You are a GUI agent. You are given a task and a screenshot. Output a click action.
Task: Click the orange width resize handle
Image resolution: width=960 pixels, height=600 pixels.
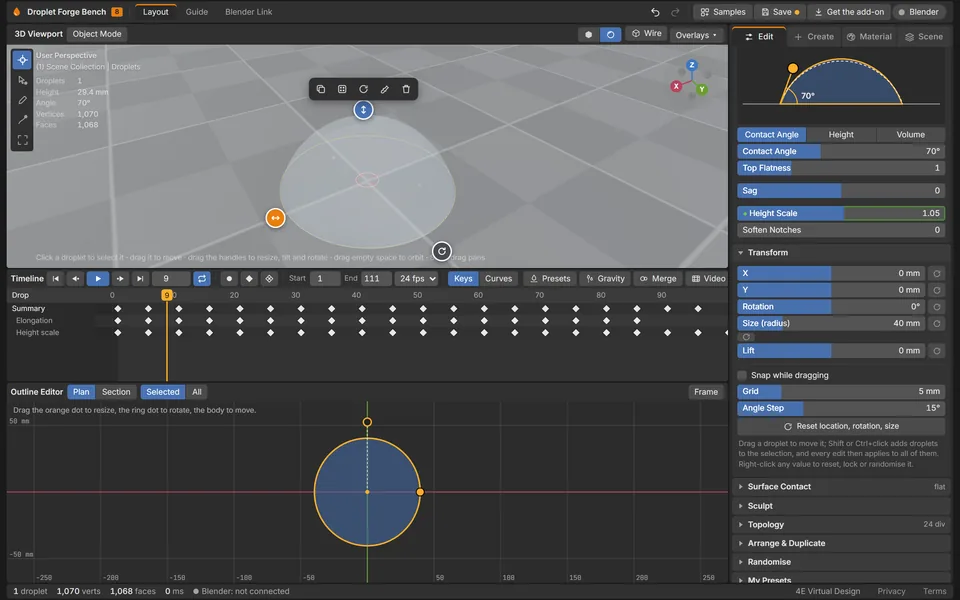(x=276, y=218)
